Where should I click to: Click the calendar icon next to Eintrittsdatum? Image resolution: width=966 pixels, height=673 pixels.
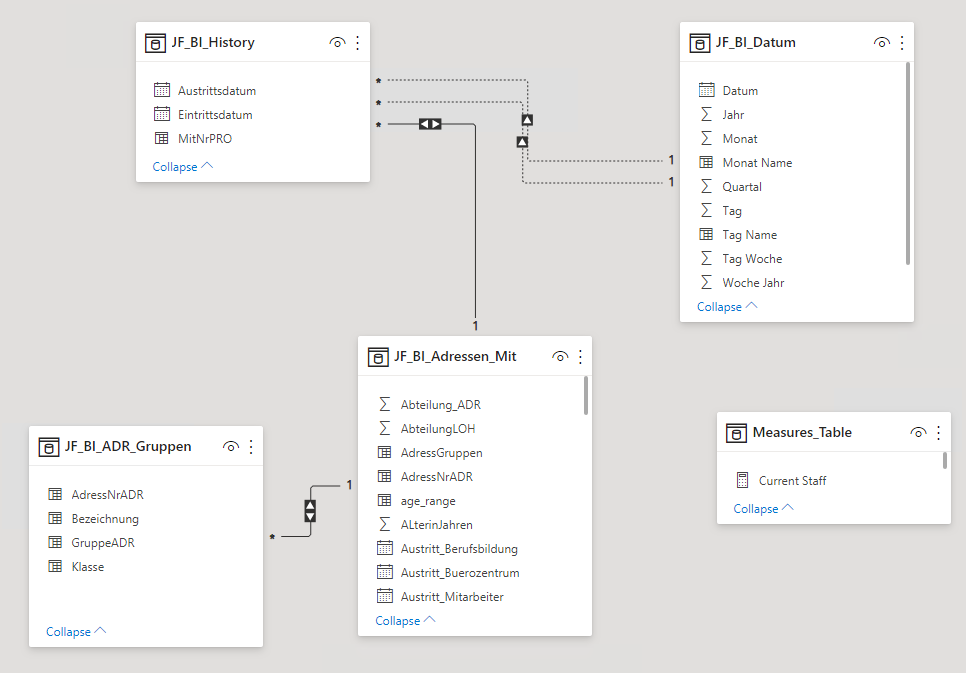[x=161, y=114]
